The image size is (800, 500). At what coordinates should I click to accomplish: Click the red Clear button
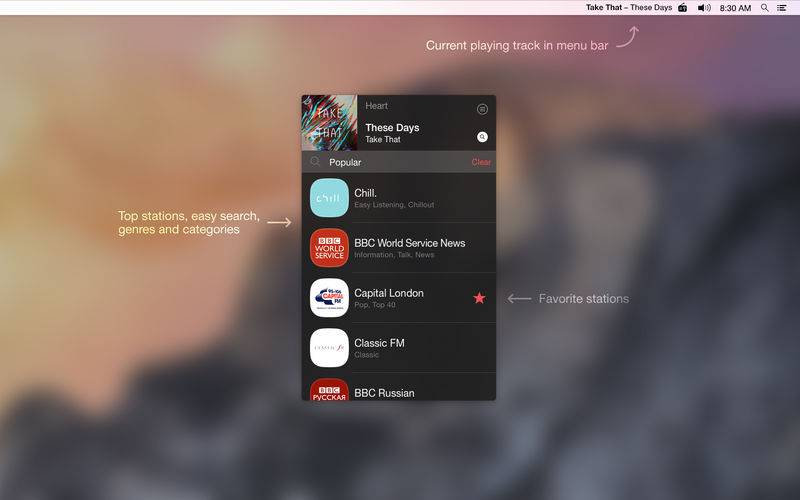click(x=481, y=162)
